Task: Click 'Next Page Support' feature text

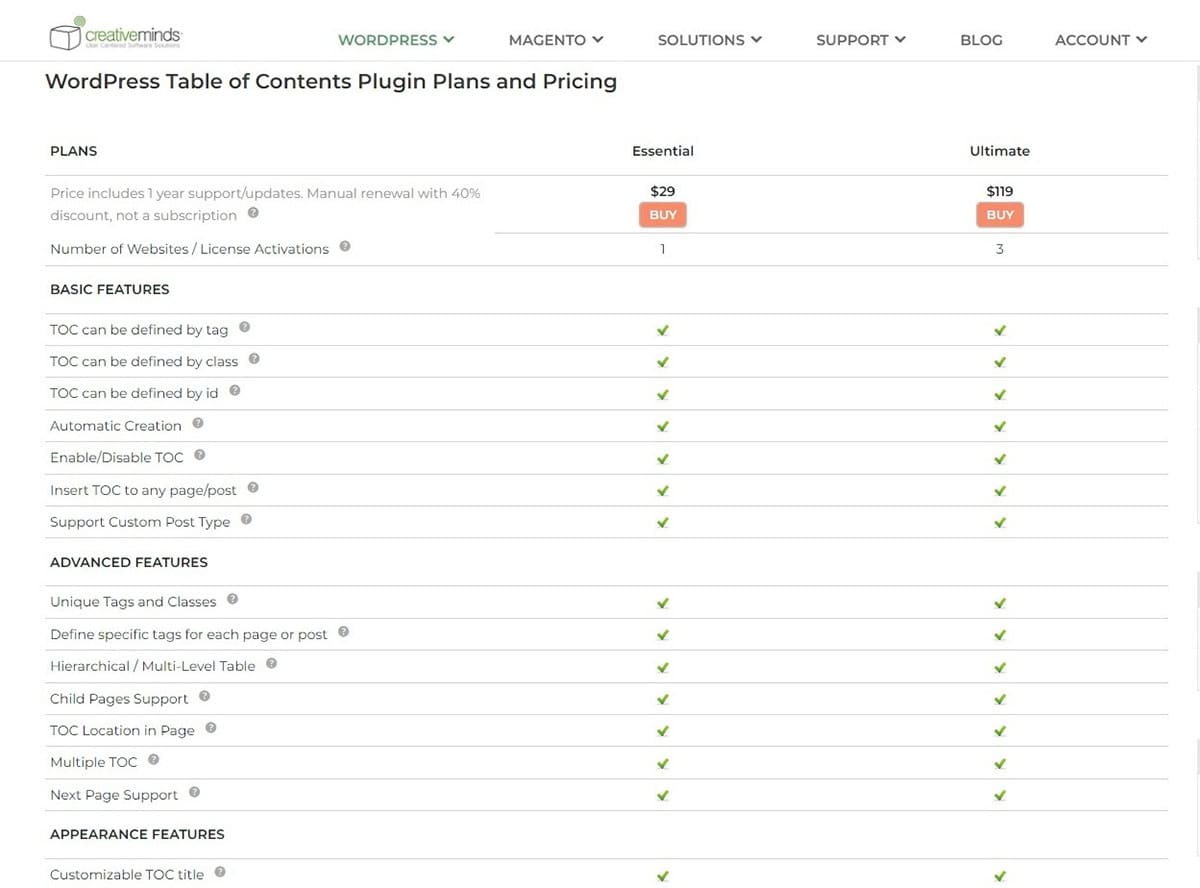Action: [114, 795]
